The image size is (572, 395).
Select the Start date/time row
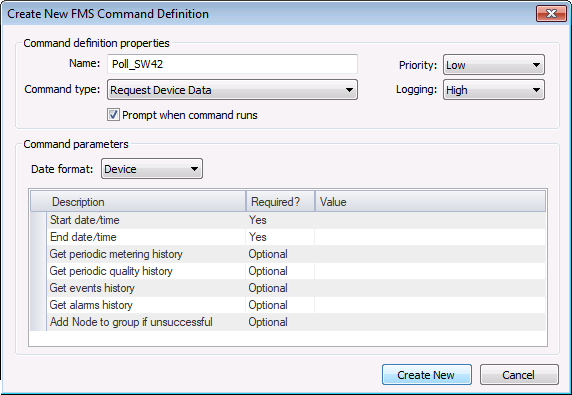288,220
